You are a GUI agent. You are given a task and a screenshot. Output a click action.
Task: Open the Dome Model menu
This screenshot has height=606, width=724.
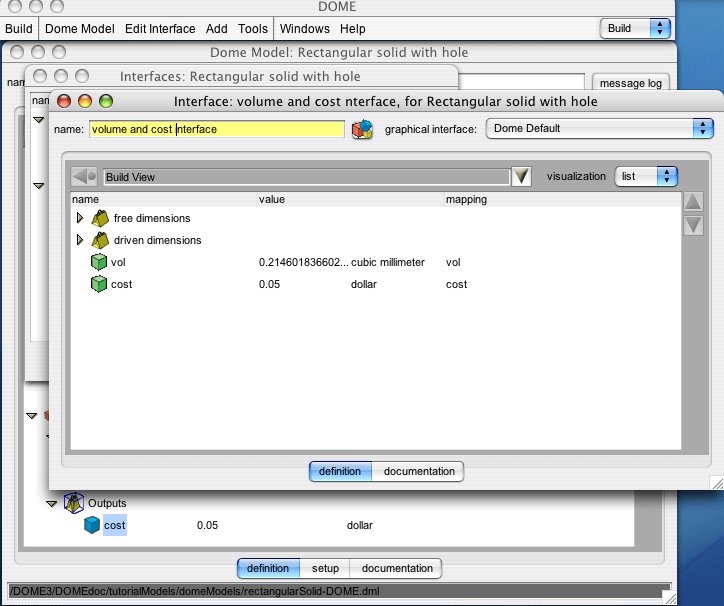pos(79,29)
